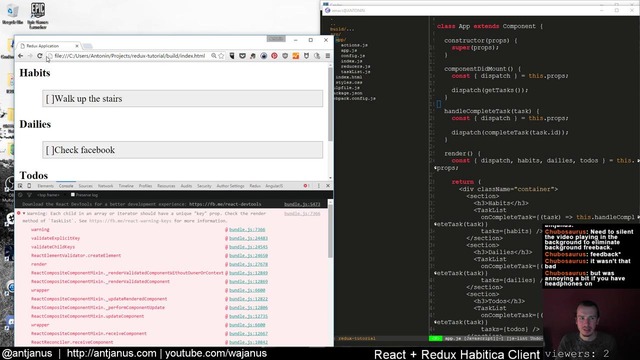
Task: Open styles.css in the editor file tree
Action: [348, 82]
